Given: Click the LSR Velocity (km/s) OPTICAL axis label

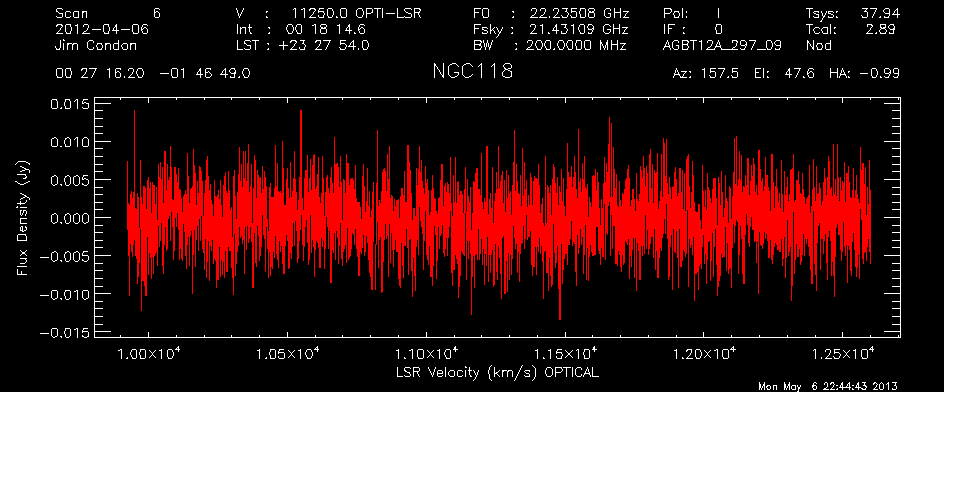Looking at the screenshot, I should pos(498,373).
